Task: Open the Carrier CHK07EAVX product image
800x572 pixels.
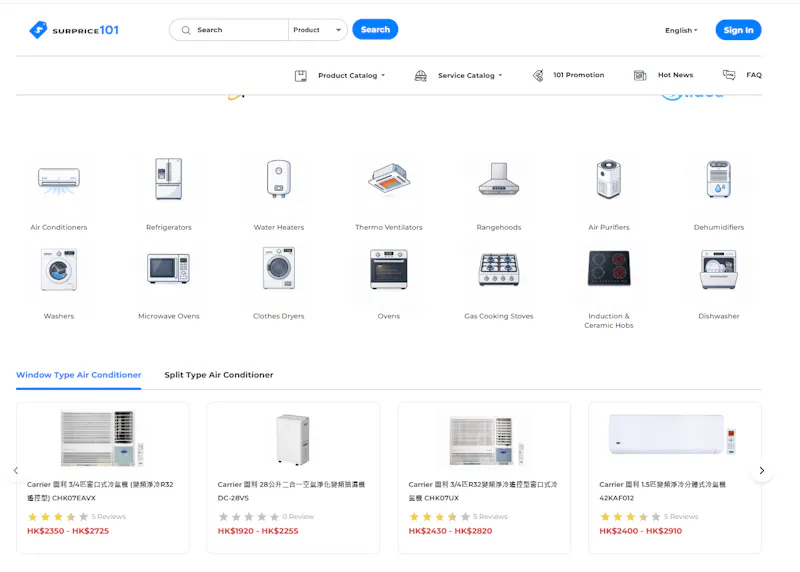Action: (103, 439)
